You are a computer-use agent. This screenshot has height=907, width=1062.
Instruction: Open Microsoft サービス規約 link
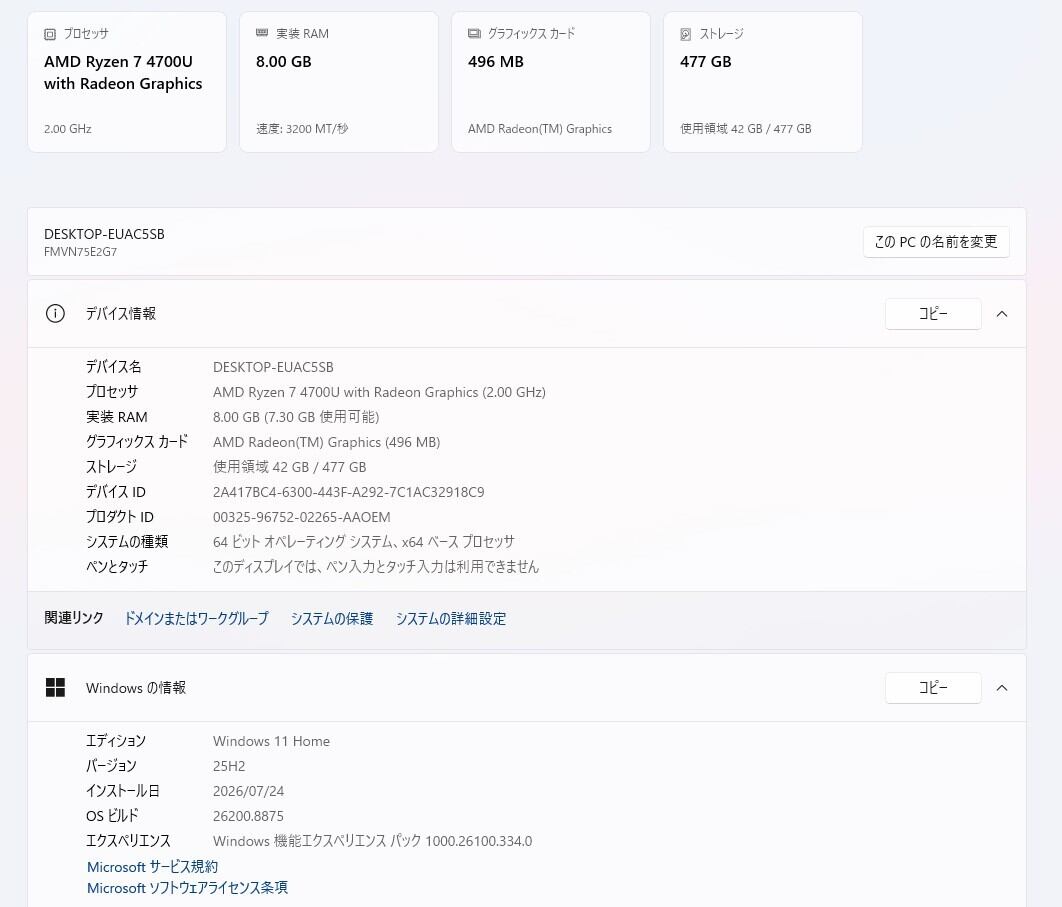tap(152, 867)
